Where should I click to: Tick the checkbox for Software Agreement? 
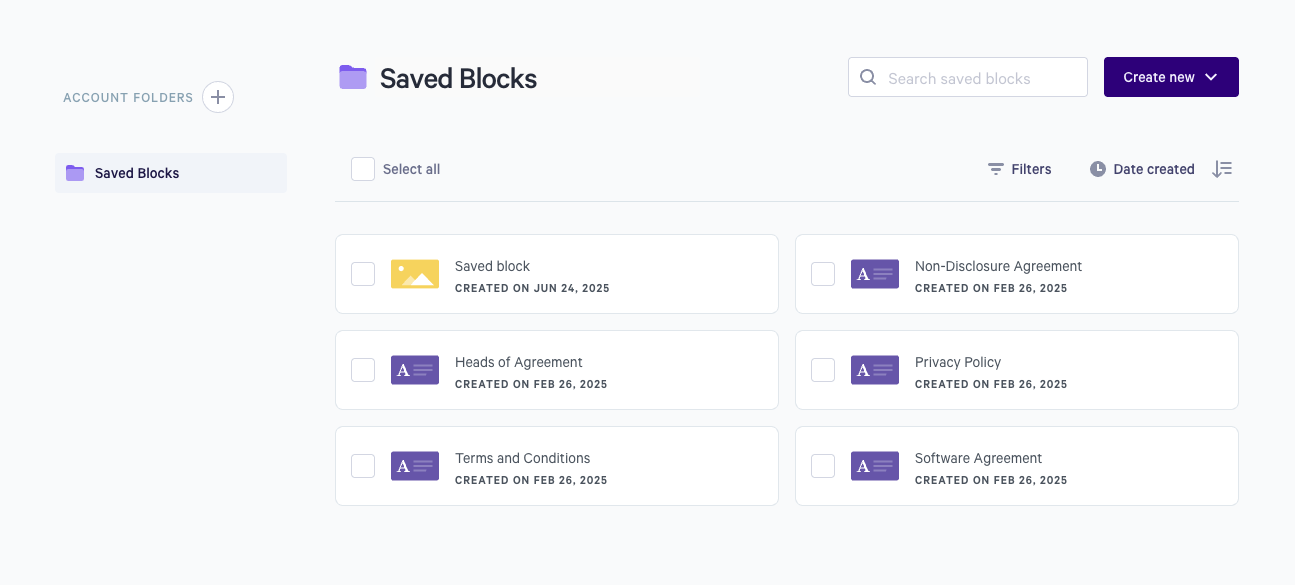(x=823, y=466)
